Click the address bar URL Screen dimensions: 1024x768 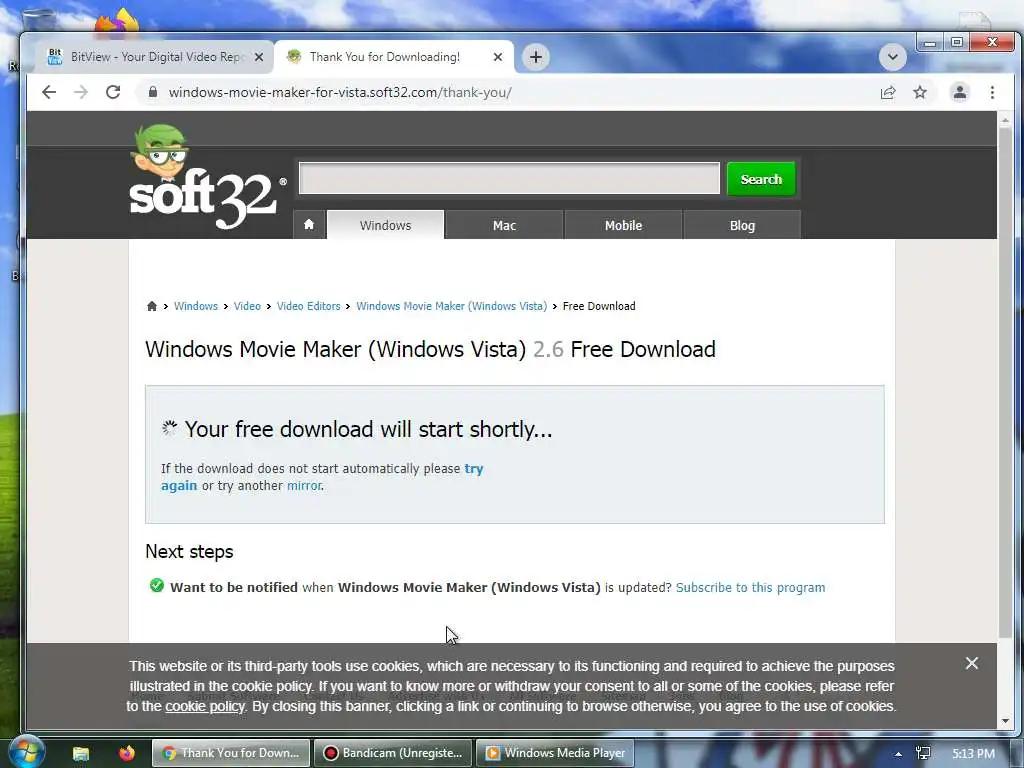340,92
